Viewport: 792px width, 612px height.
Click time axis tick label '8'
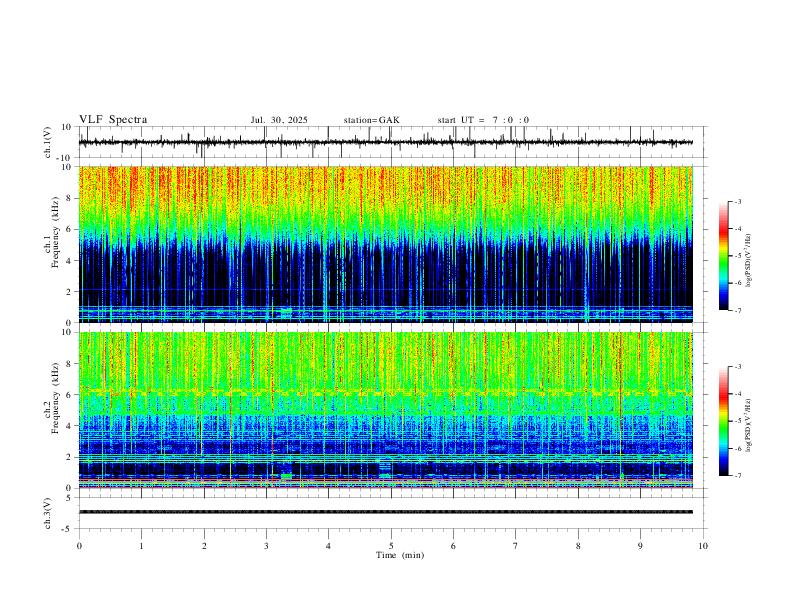tap(578, 546)
